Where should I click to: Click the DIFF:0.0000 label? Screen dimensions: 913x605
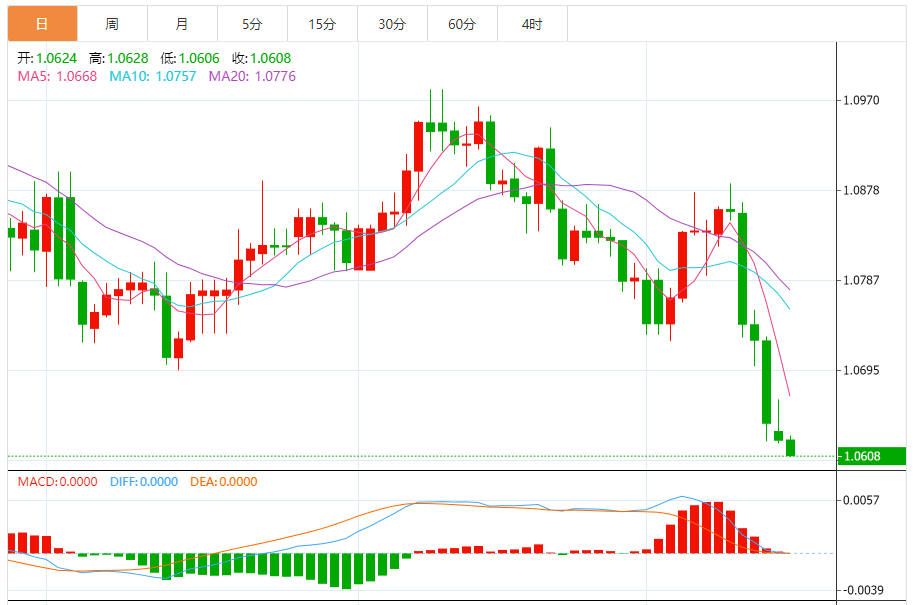coord(144,482)
